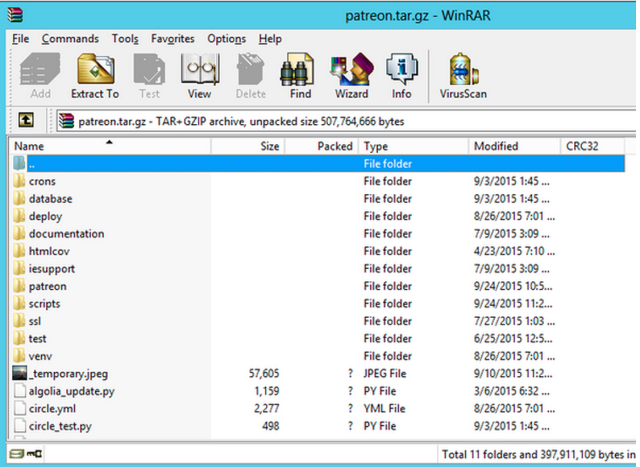This screenshot has height=467, width=640.
Task: Click the 4/23/2015 7:10 modified date
Action: tap(514, 251)
